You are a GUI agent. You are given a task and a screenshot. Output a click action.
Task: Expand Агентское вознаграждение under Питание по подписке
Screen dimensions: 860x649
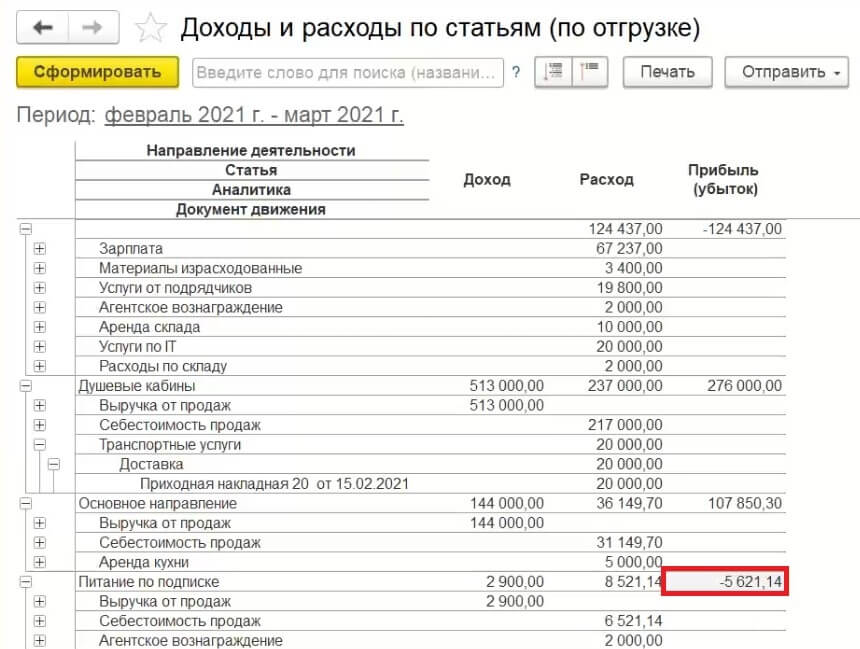tap(39, 640)
